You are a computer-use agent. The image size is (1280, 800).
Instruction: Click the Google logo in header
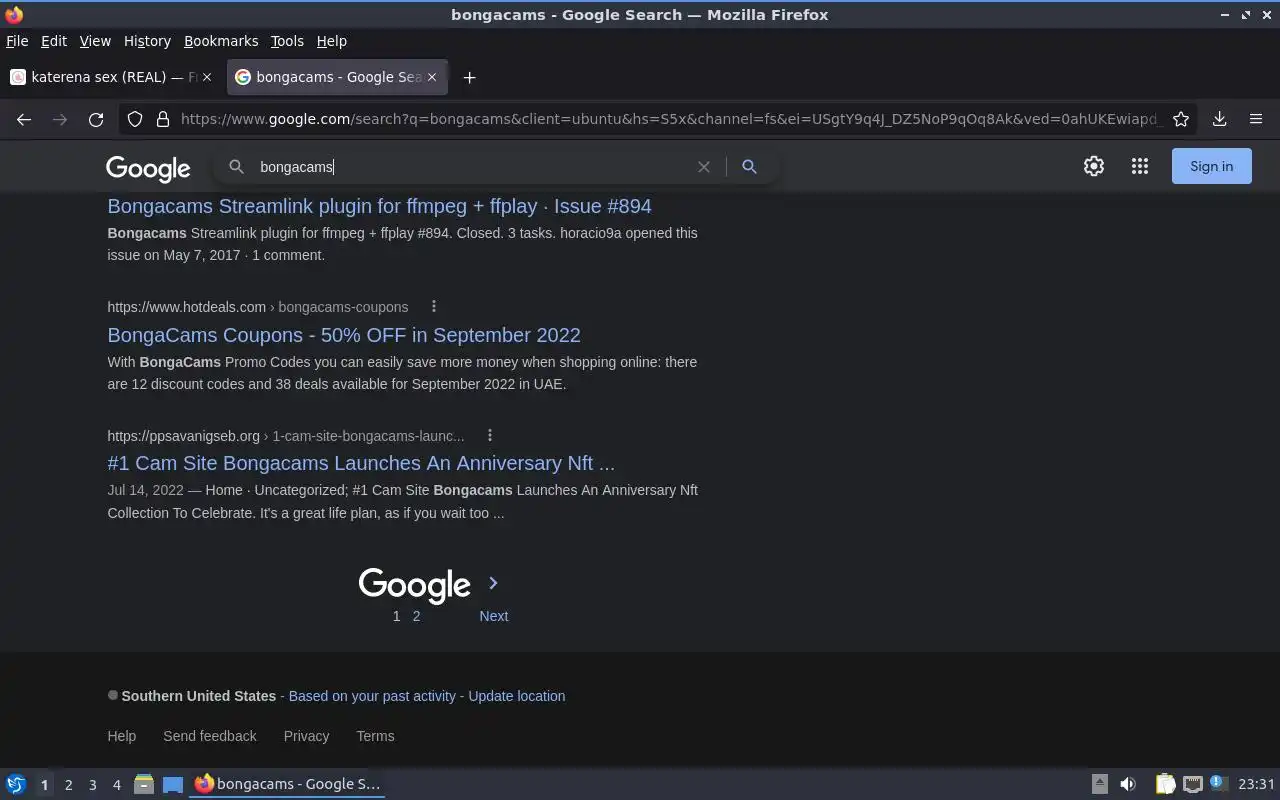click(x=148, y=168)
